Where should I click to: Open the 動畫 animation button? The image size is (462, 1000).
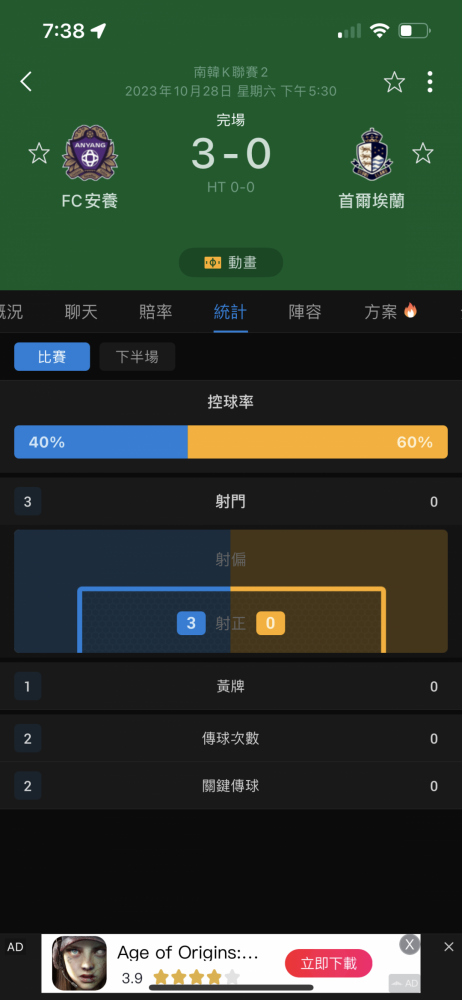pyautogui.click(x=231, y=262)
